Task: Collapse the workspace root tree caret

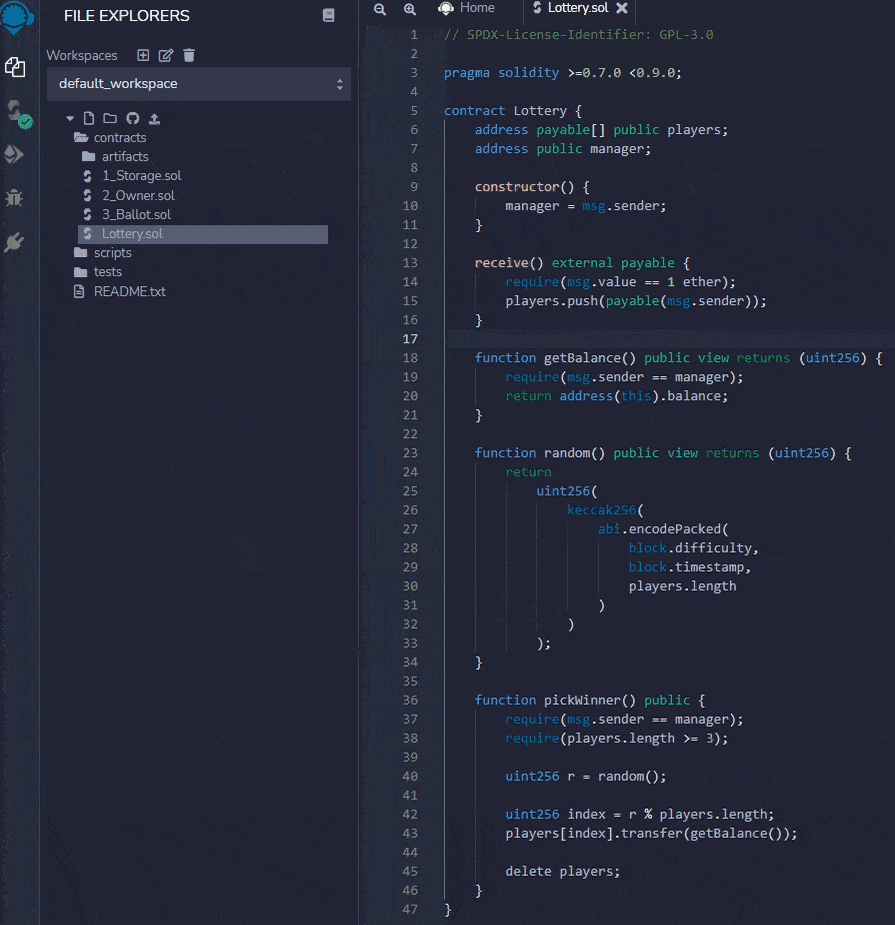Action: coord(70,118)
